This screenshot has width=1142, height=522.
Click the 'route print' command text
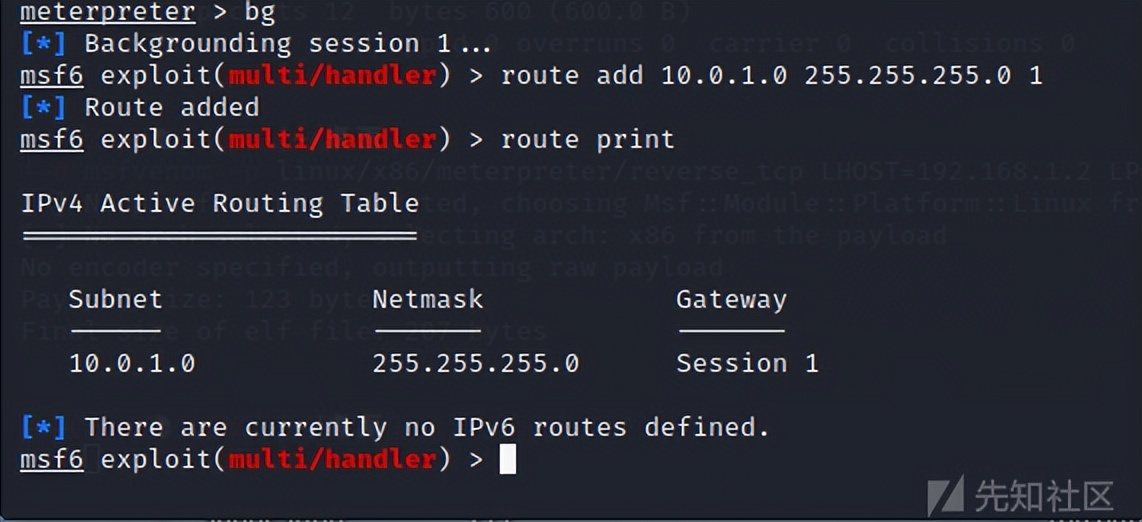[587, 139]
